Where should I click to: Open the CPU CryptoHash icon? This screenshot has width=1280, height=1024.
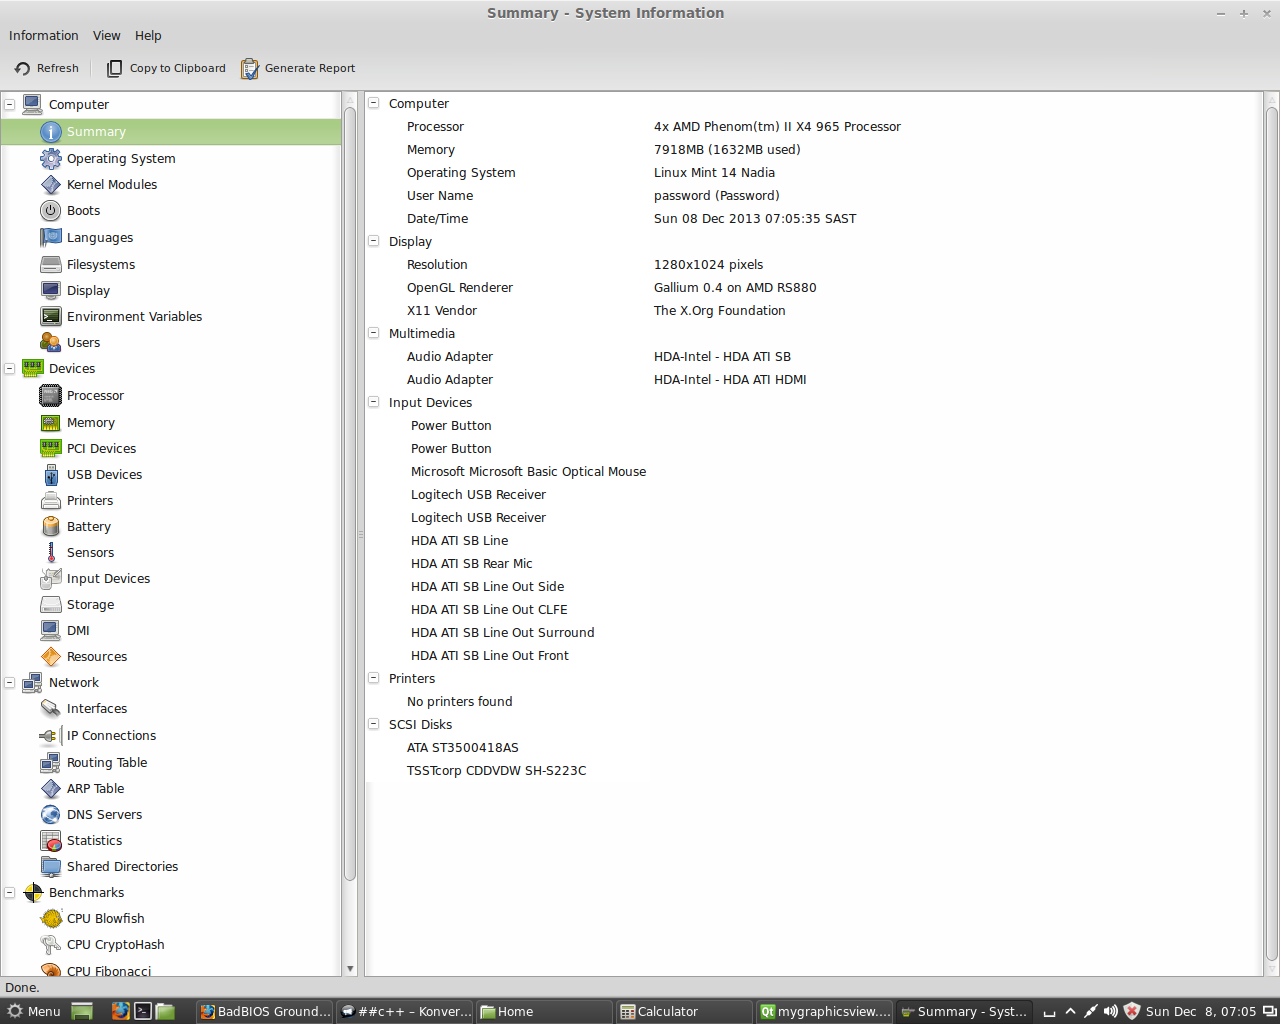[x=51, y=944]
